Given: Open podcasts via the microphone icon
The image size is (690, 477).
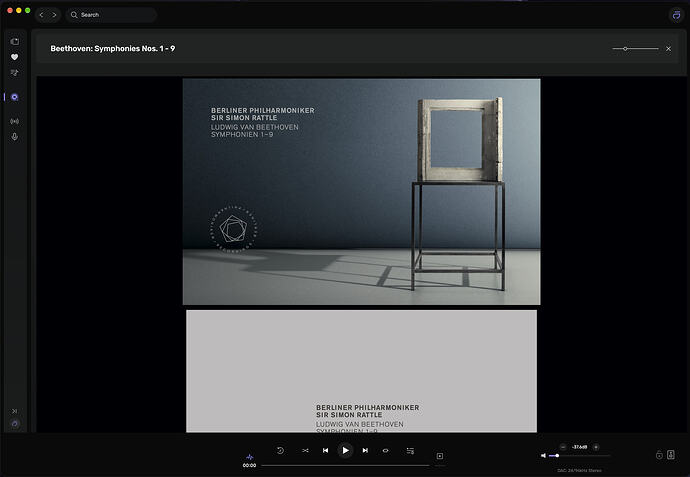Looking at the screenshot, I should (x=15, y=137).
